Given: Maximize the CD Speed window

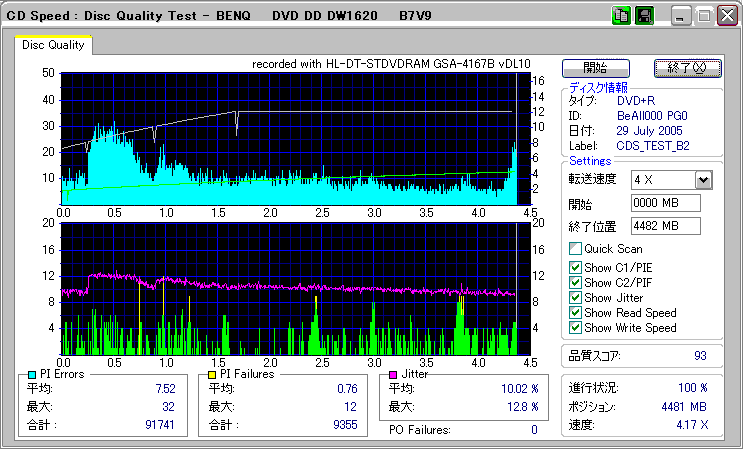Looking at the screenshot, I should [704, 16].
